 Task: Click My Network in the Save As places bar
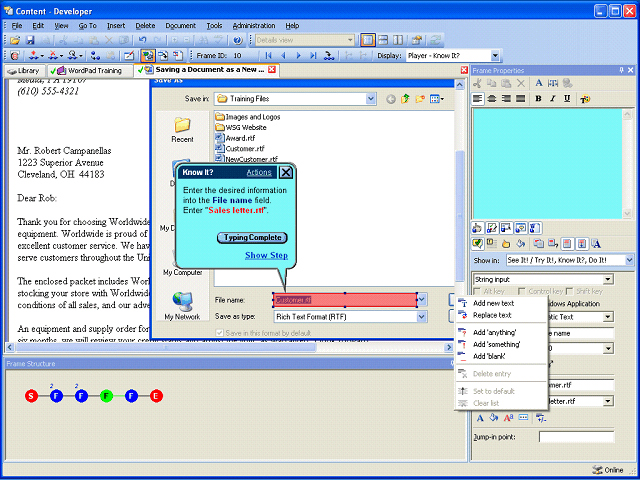point(182,306)
